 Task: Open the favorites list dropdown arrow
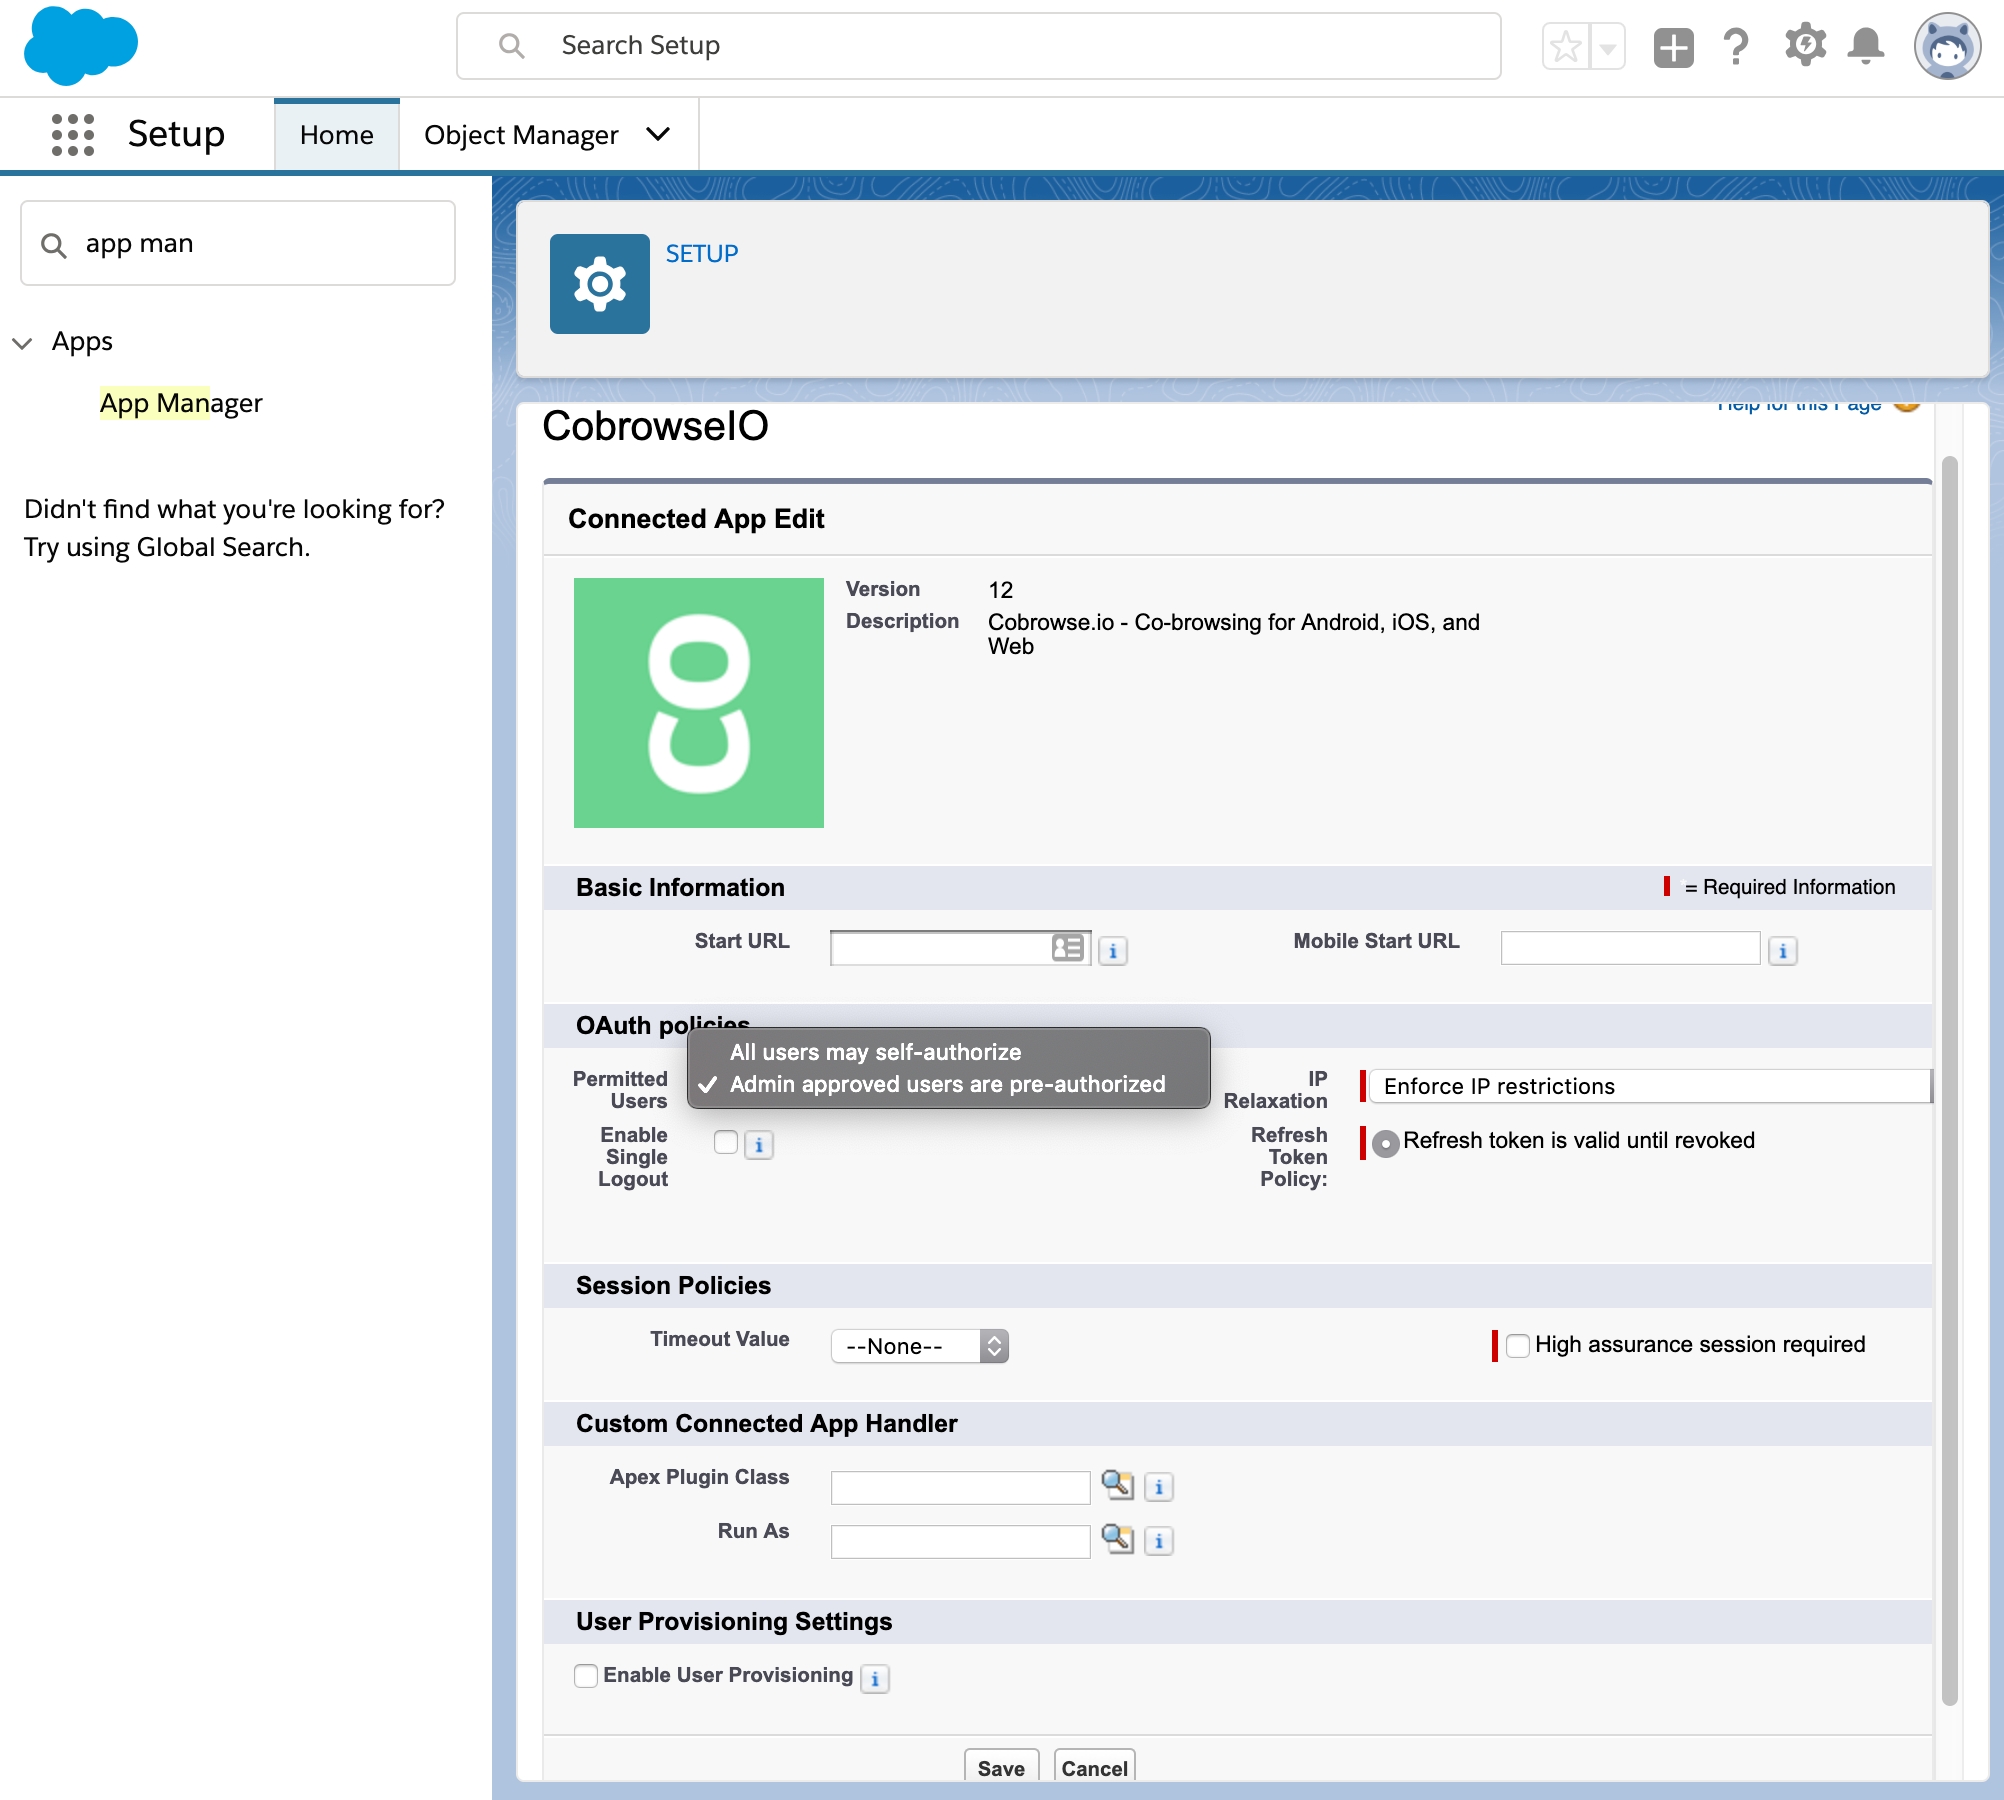click(x=1607, y=46)
